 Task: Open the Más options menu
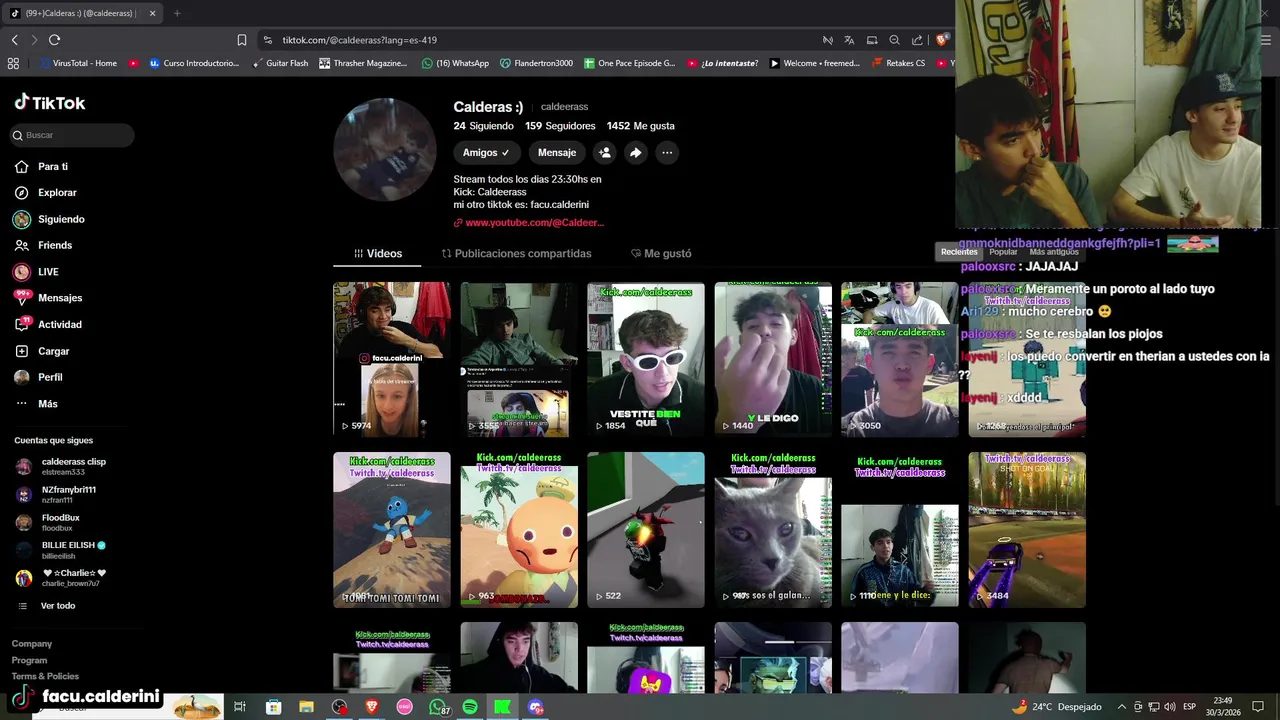point(36,404)
